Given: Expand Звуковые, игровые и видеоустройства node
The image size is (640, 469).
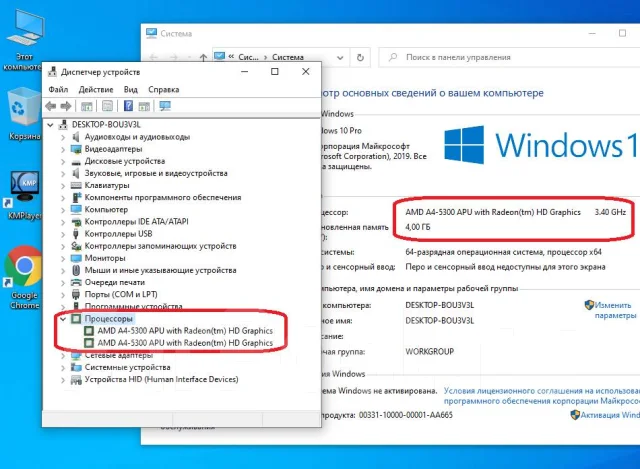Looking at the screenshot, I should tap(63, 173).
